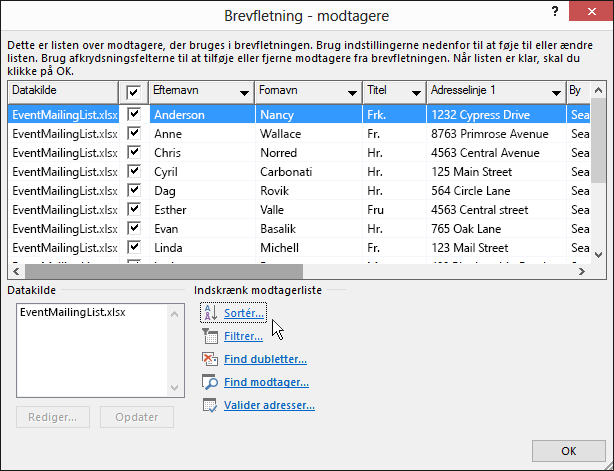The height and width of the screenshot is (471, 614).
Task: Click the magnifier icon beside Find modtager
Action: (x=210, y=382)
